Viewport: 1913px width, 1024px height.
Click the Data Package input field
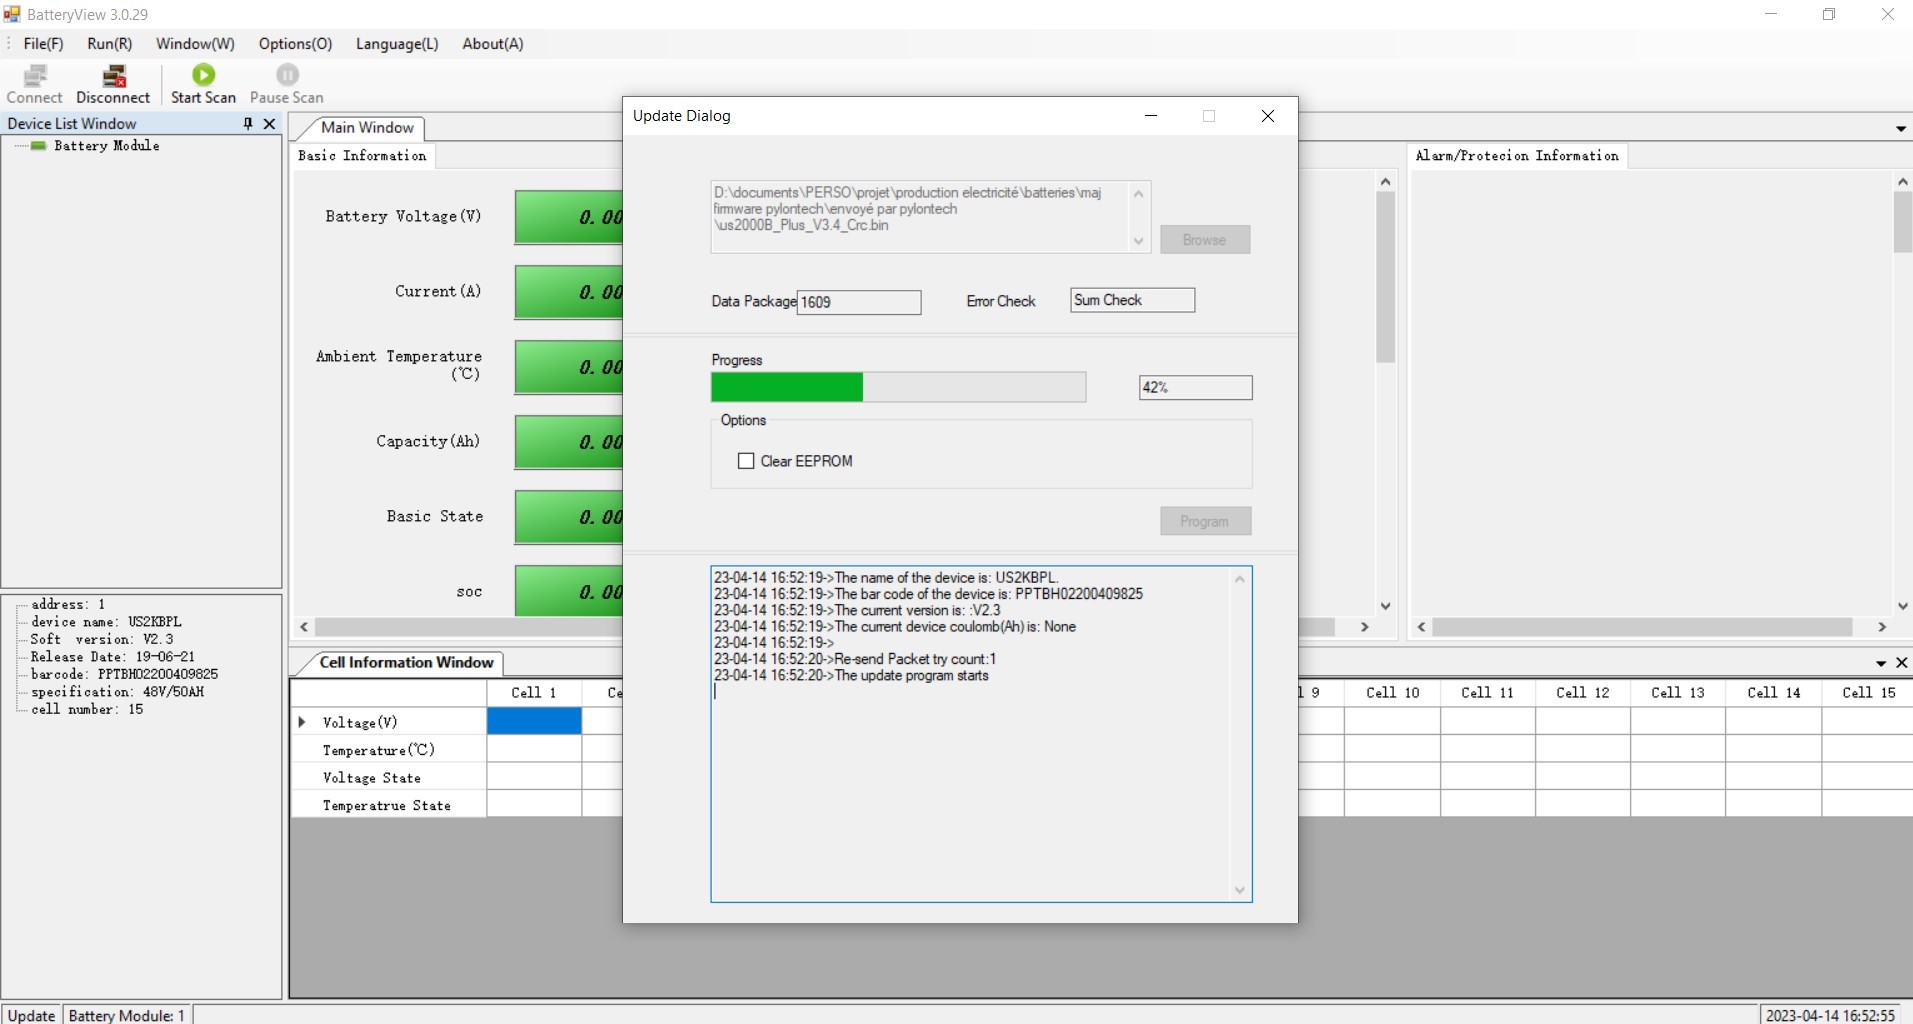point(858,302)
